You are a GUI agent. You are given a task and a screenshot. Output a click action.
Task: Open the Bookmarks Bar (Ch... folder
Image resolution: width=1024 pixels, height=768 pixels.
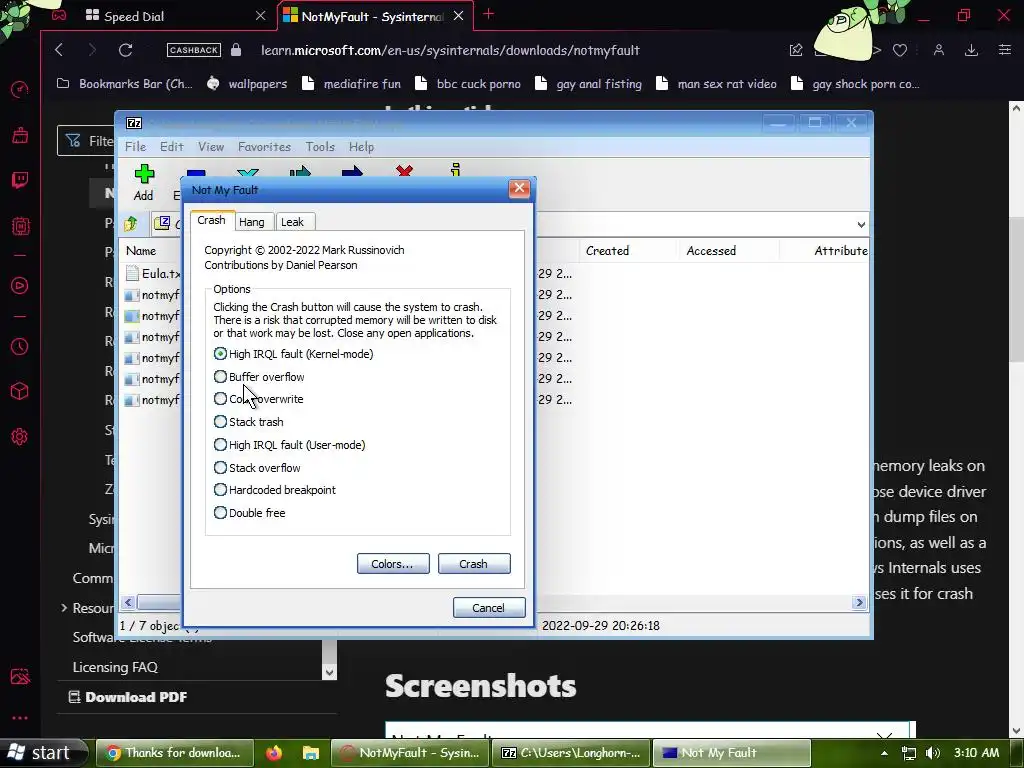click(125, 84)
